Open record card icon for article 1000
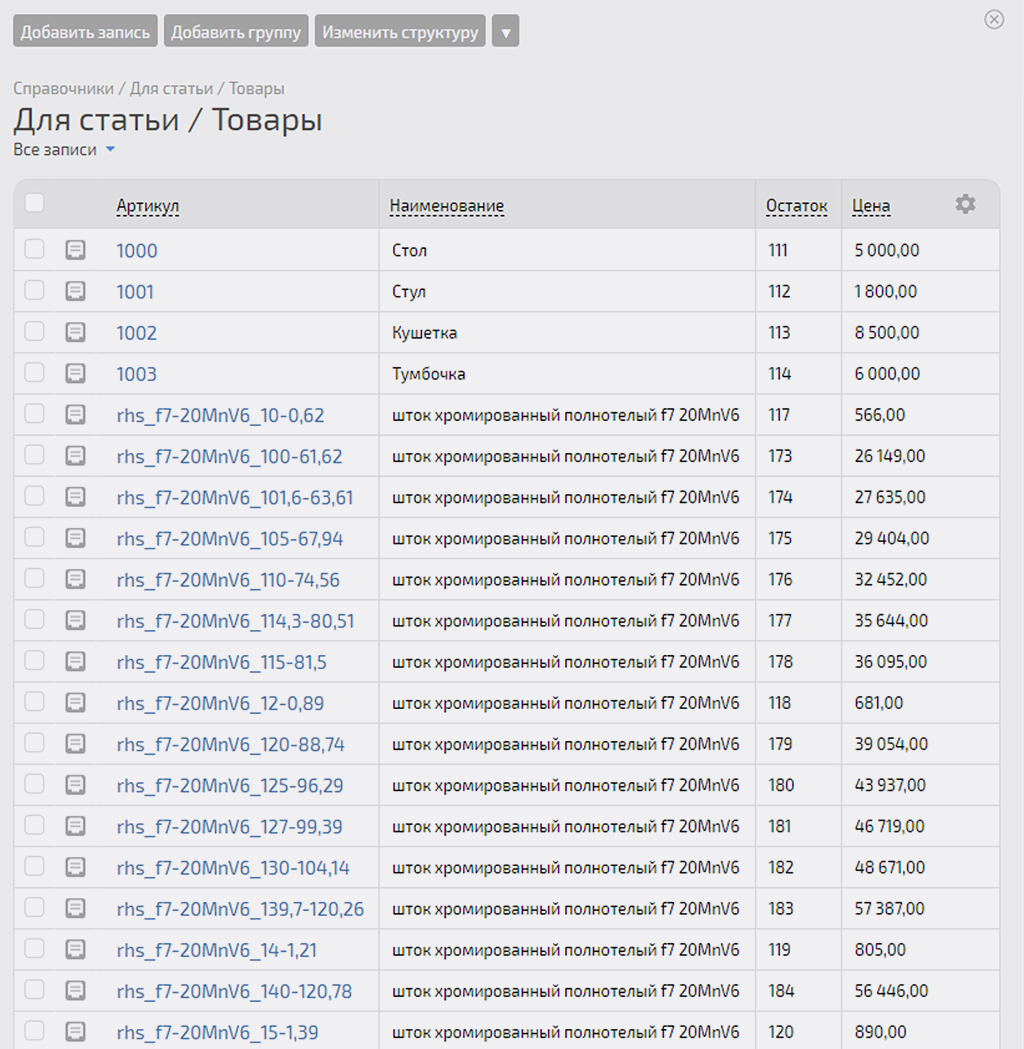Viewport: 1024px width, 1049px height. (76, 250)
